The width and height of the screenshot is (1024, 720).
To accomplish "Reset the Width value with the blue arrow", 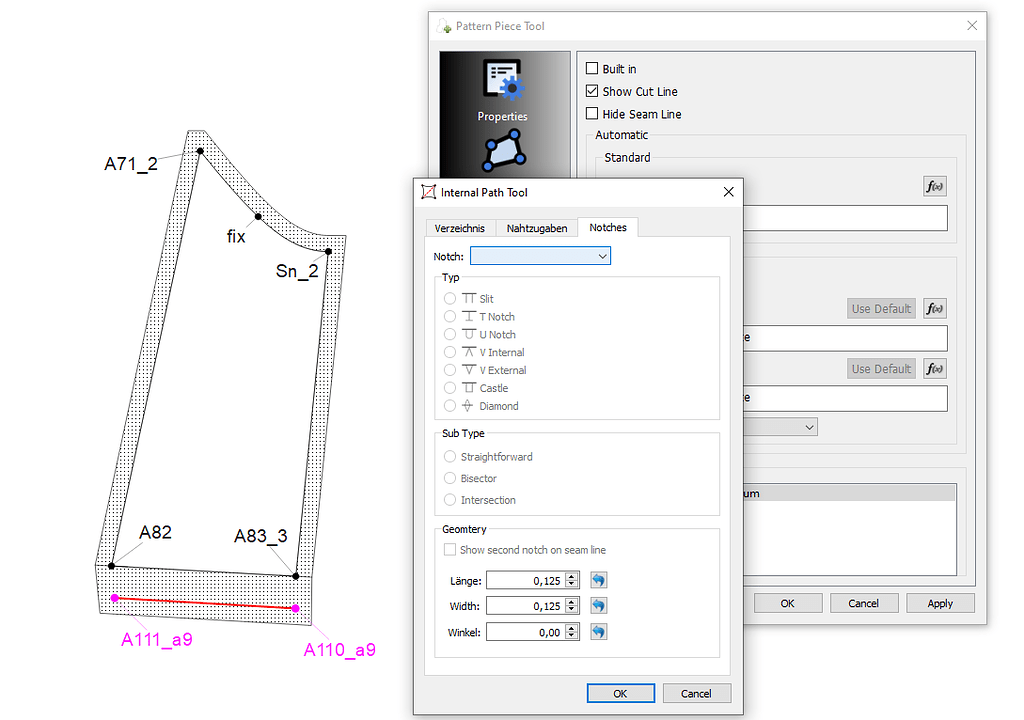I will tap(598, 605).
